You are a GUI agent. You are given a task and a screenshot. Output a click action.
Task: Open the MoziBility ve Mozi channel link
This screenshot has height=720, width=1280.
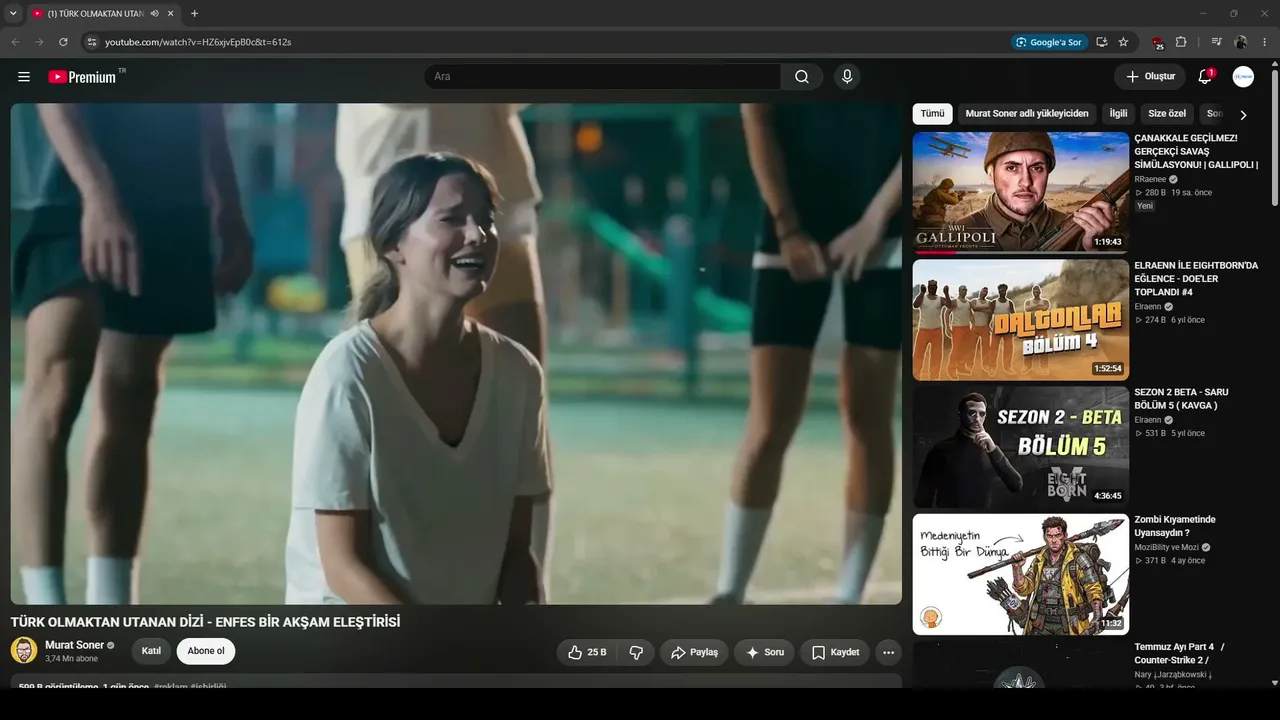(x=1166, y=547)
